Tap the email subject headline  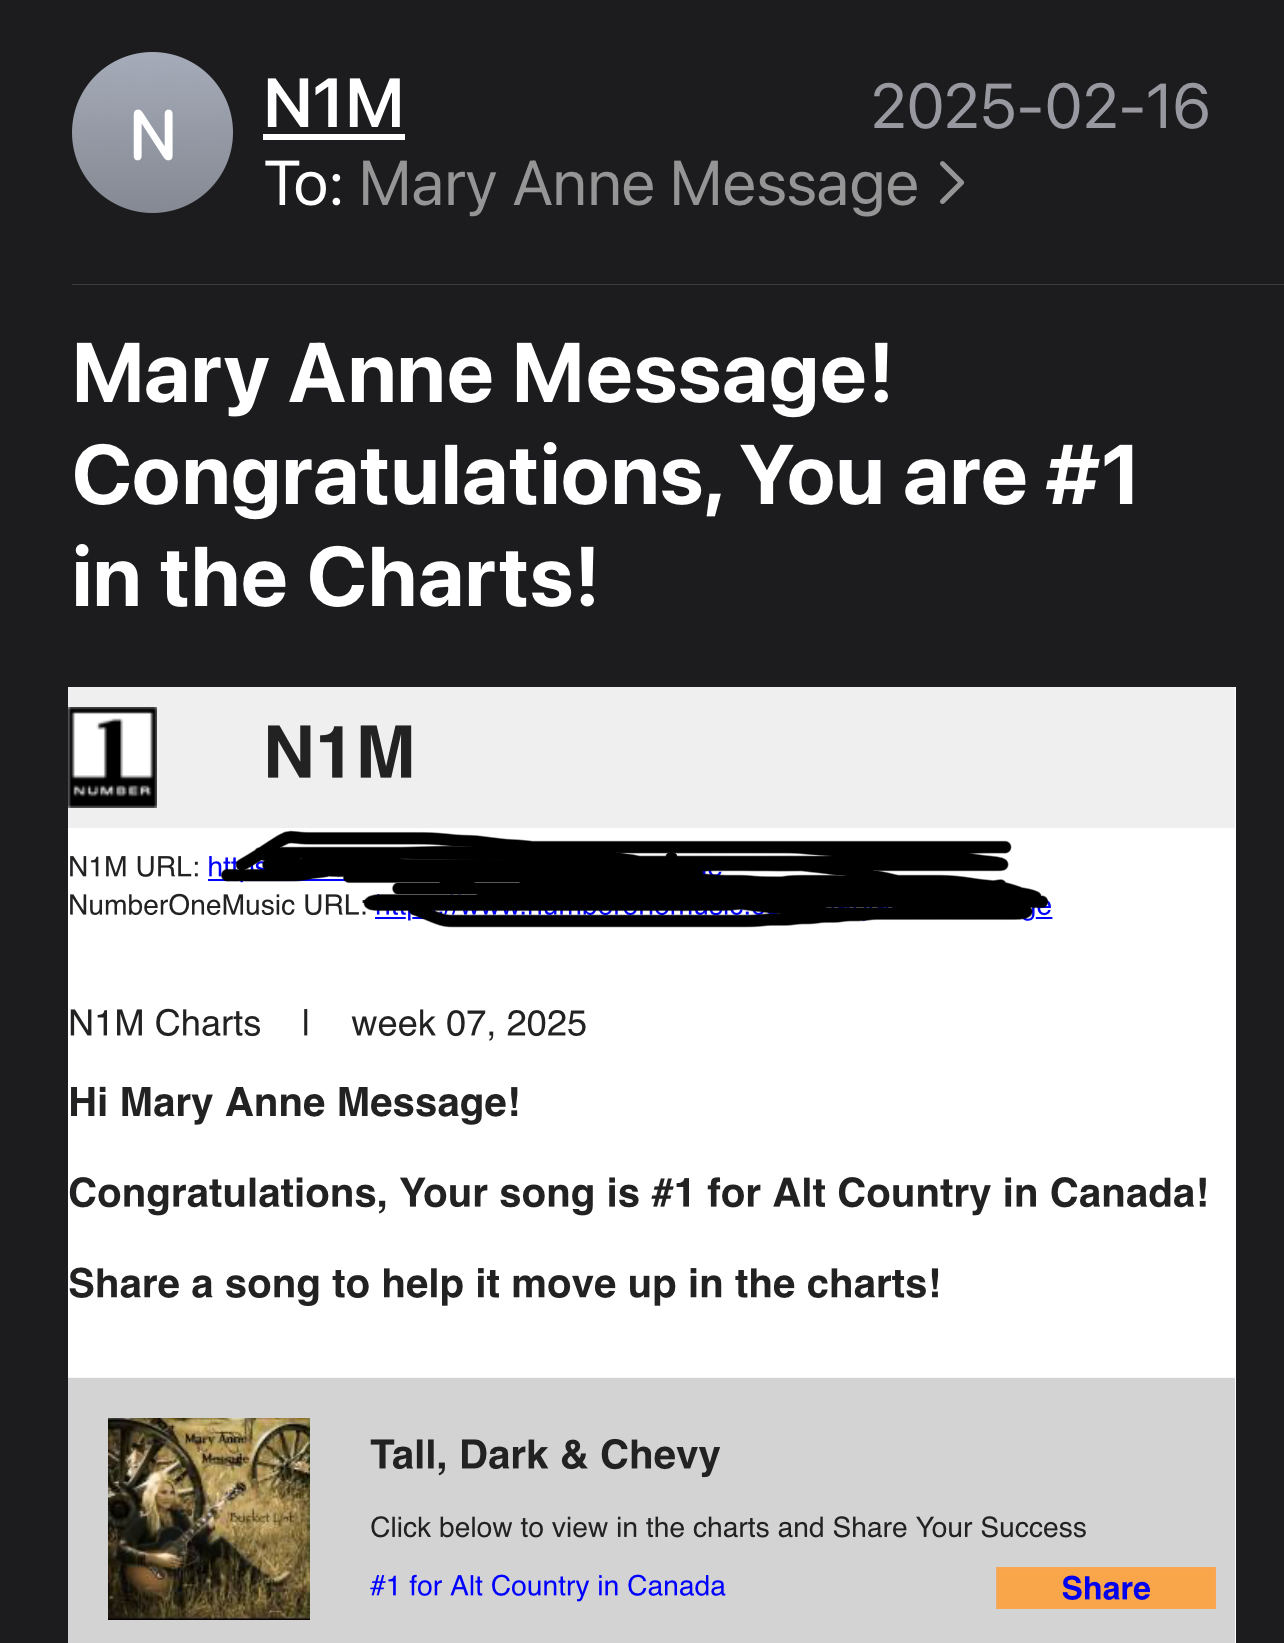point(606,475)
